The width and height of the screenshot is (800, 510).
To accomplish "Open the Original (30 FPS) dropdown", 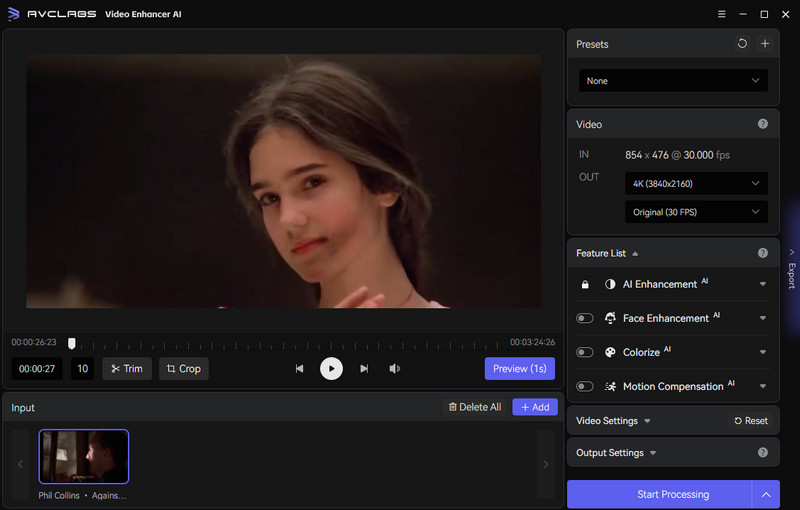I will [x=696, y=212].
